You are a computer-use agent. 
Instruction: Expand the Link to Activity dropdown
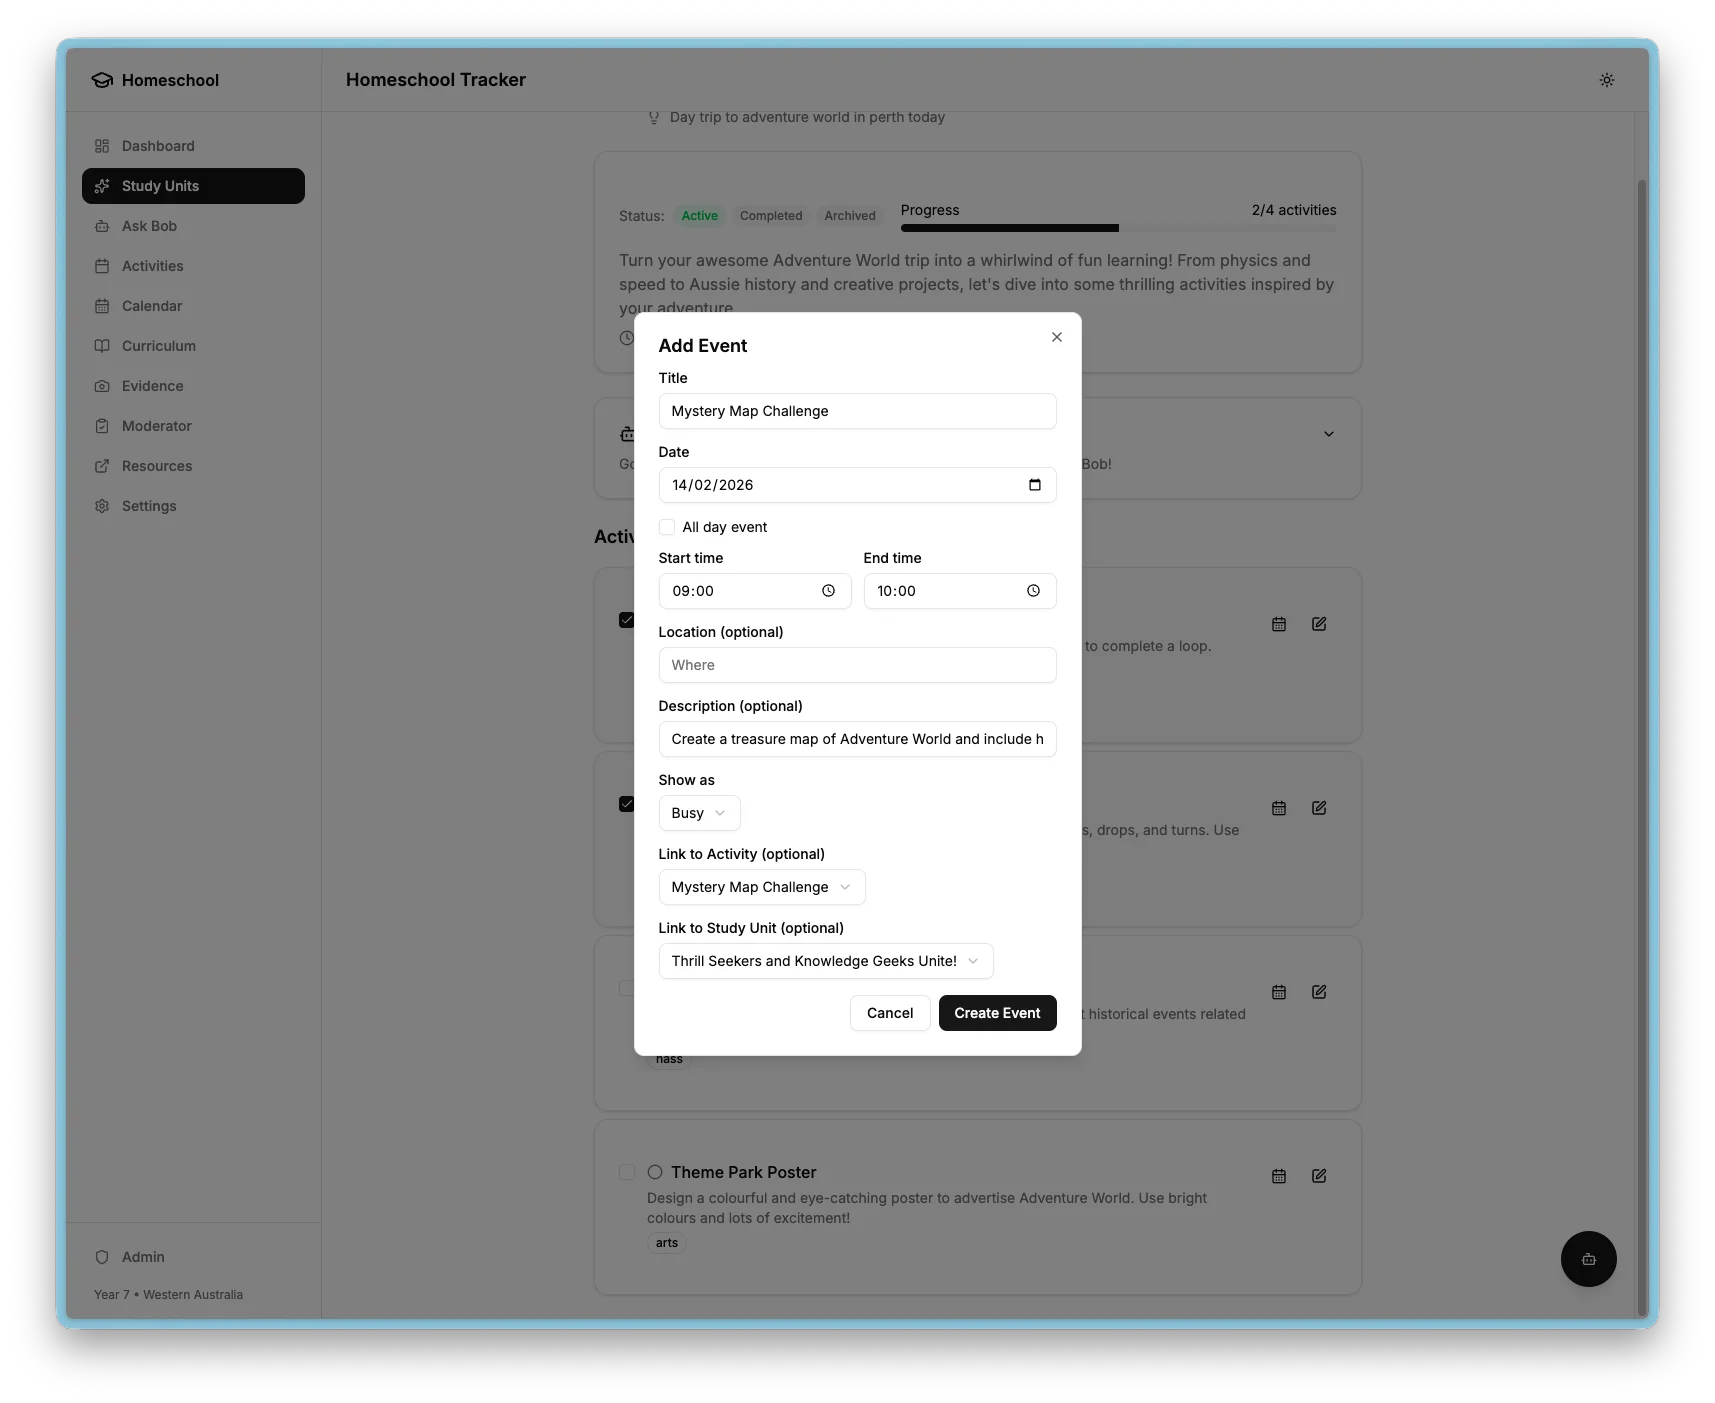pyautogui.click(x=761, y=887)
